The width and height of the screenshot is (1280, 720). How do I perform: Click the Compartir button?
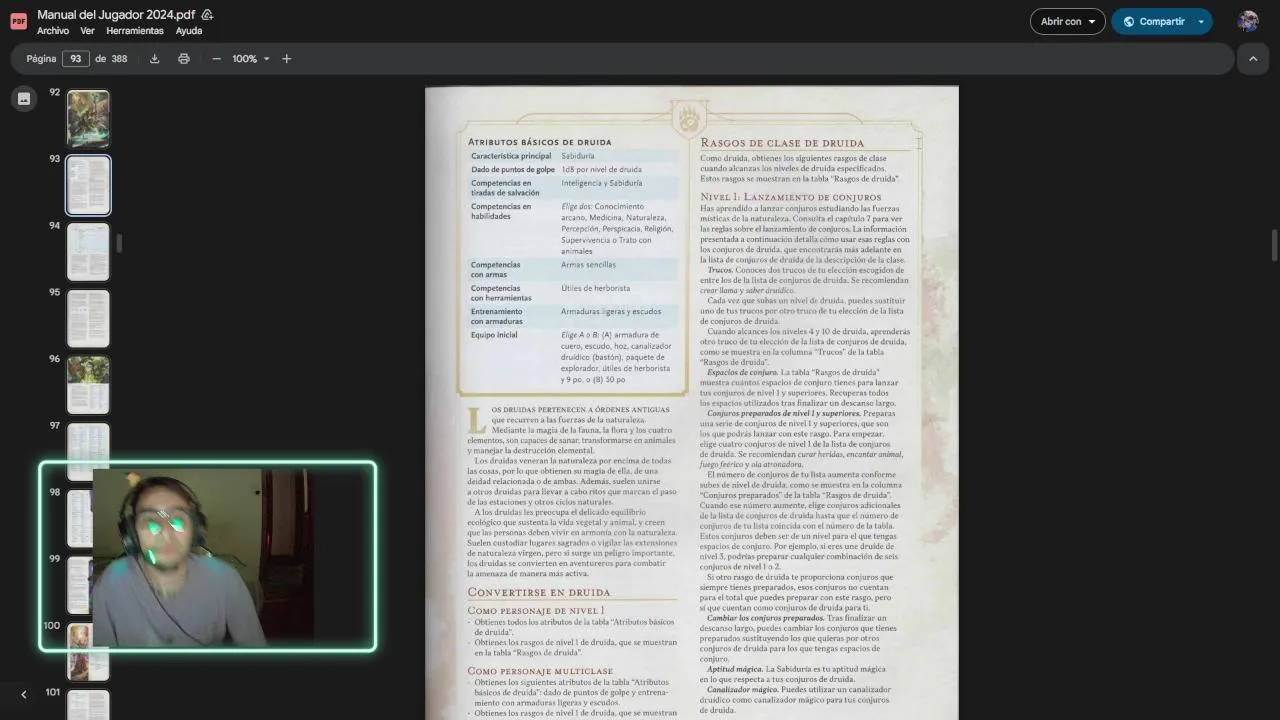coord(1152,21)
